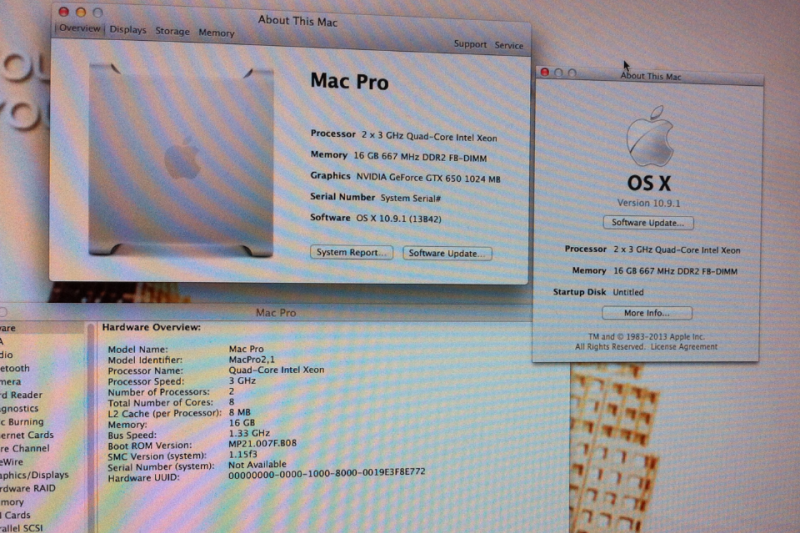Select Card Reader in System Report sidebar
800x533 pixels.
[x=21, y=395]
